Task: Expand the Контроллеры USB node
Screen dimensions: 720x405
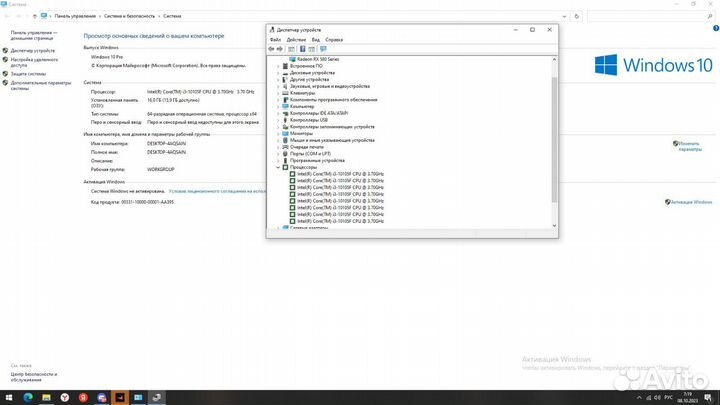Action: (x=278, y=120)
